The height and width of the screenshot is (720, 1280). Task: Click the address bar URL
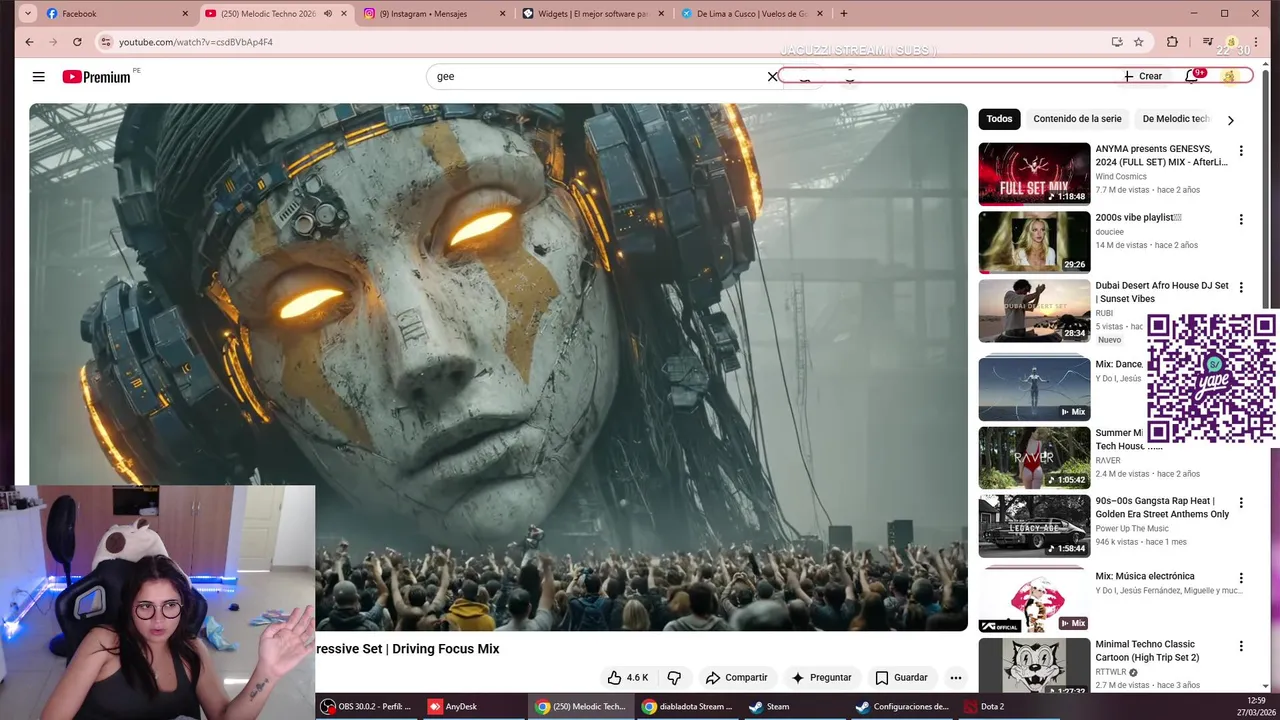point(196,42)
